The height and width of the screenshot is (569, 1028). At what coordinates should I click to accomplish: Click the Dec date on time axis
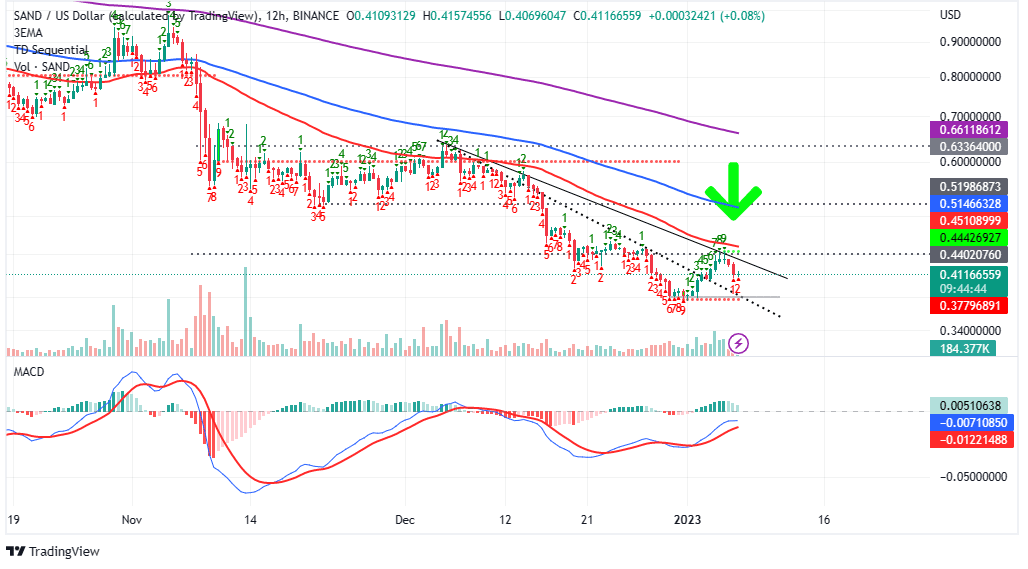405,520
